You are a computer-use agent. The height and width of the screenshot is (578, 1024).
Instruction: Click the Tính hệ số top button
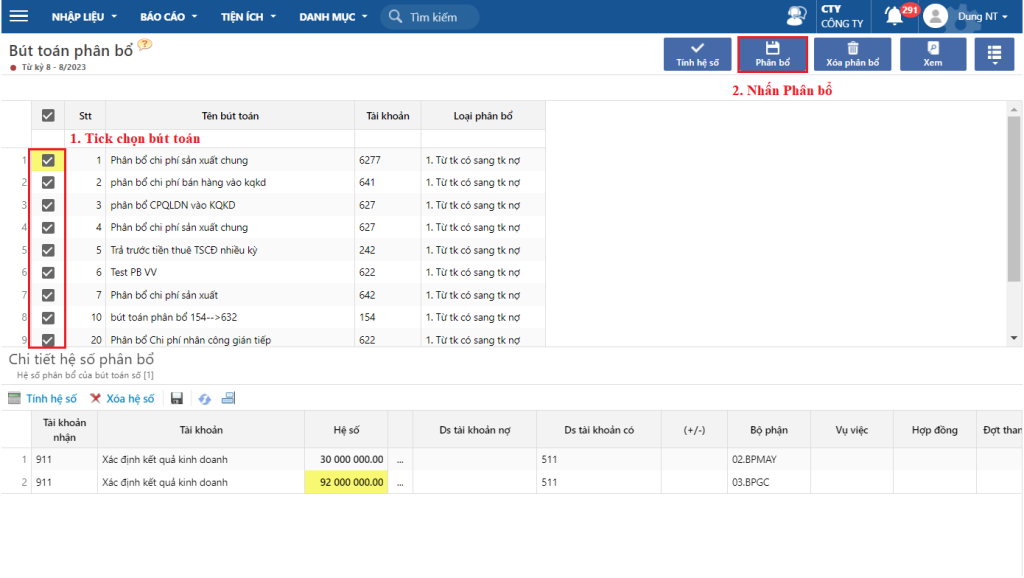coord(697,54)
